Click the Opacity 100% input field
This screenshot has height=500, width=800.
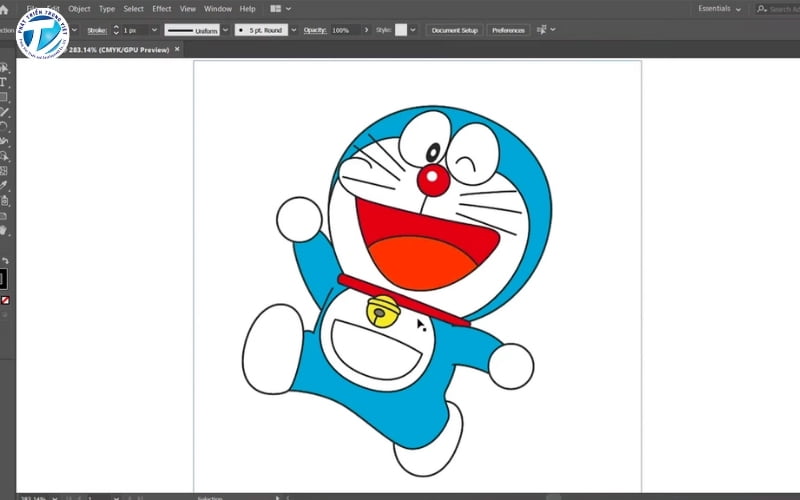point(341,30)
